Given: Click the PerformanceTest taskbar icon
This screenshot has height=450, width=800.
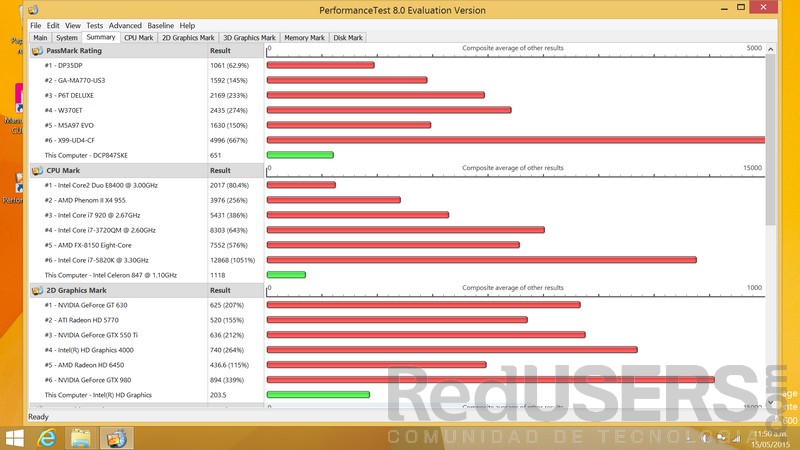Looking at the screenshot, I should coord(116,438).
